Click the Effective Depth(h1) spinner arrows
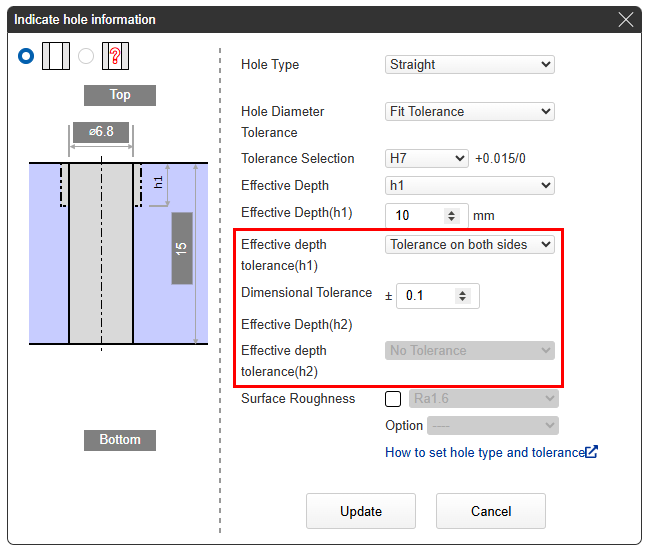 (451, 216)
